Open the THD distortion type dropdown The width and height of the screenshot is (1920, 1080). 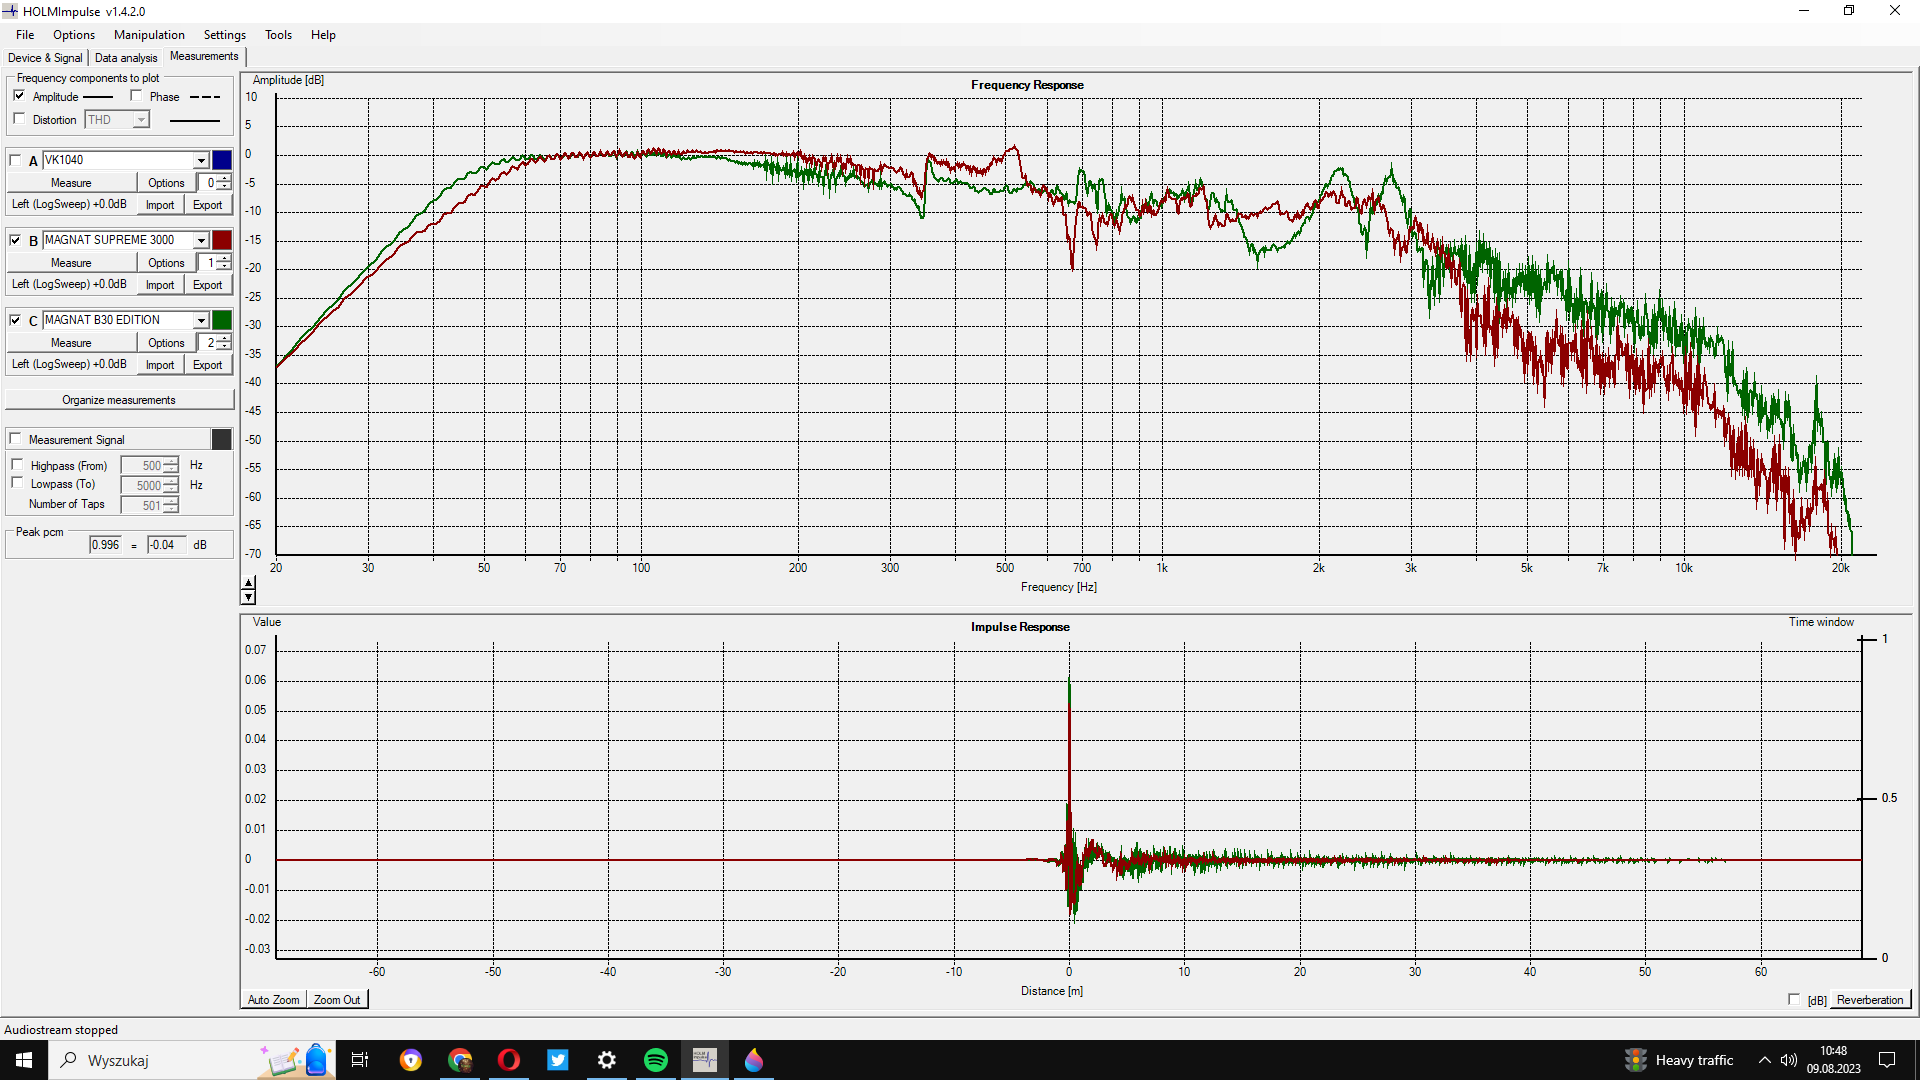click(x=141, y=120)
